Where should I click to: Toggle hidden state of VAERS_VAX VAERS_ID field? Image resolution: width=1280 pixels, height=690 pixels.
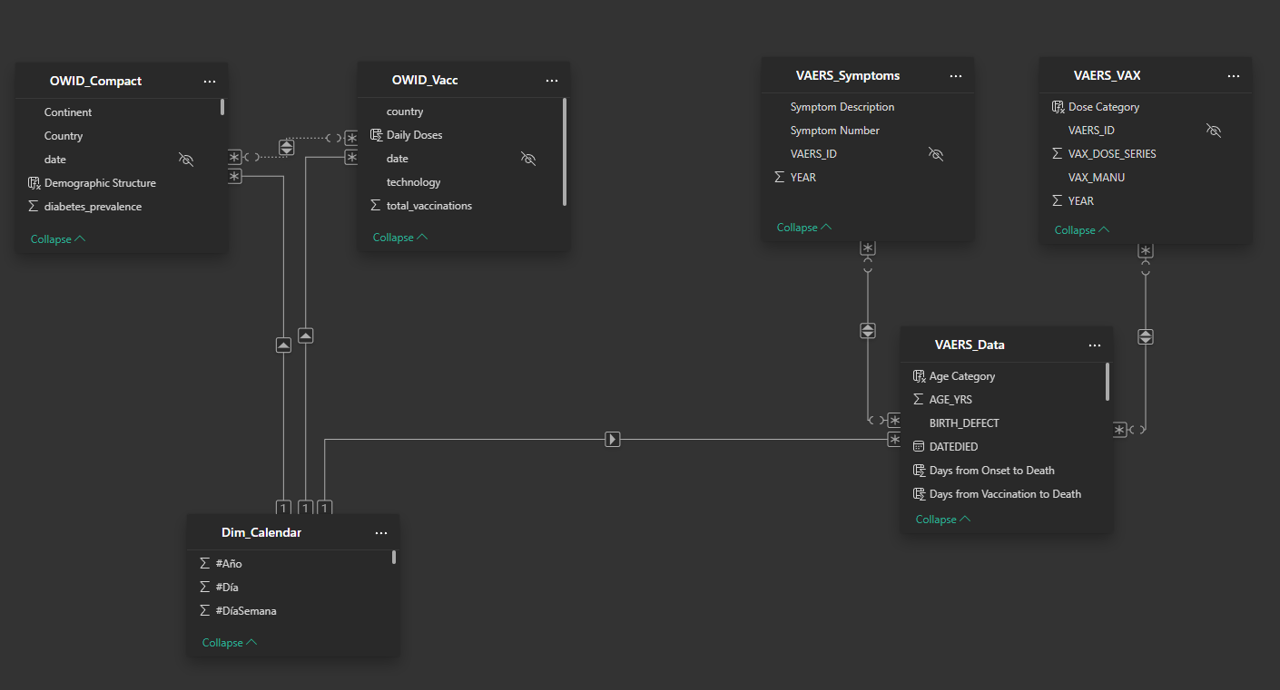tap(1214, 131)
